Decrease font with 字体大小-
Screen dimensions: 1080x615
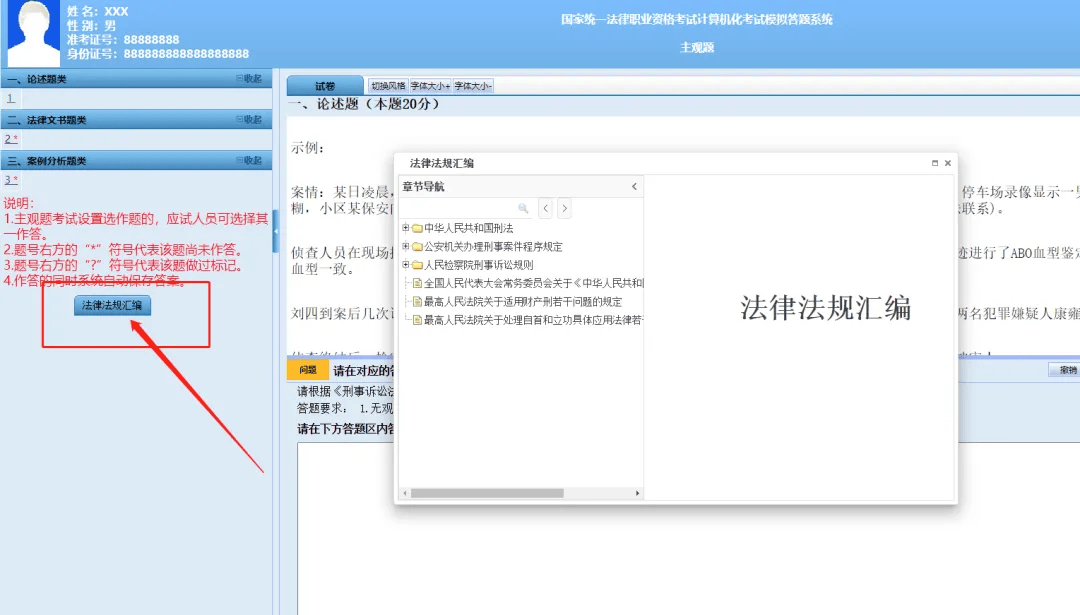[472, 86]
